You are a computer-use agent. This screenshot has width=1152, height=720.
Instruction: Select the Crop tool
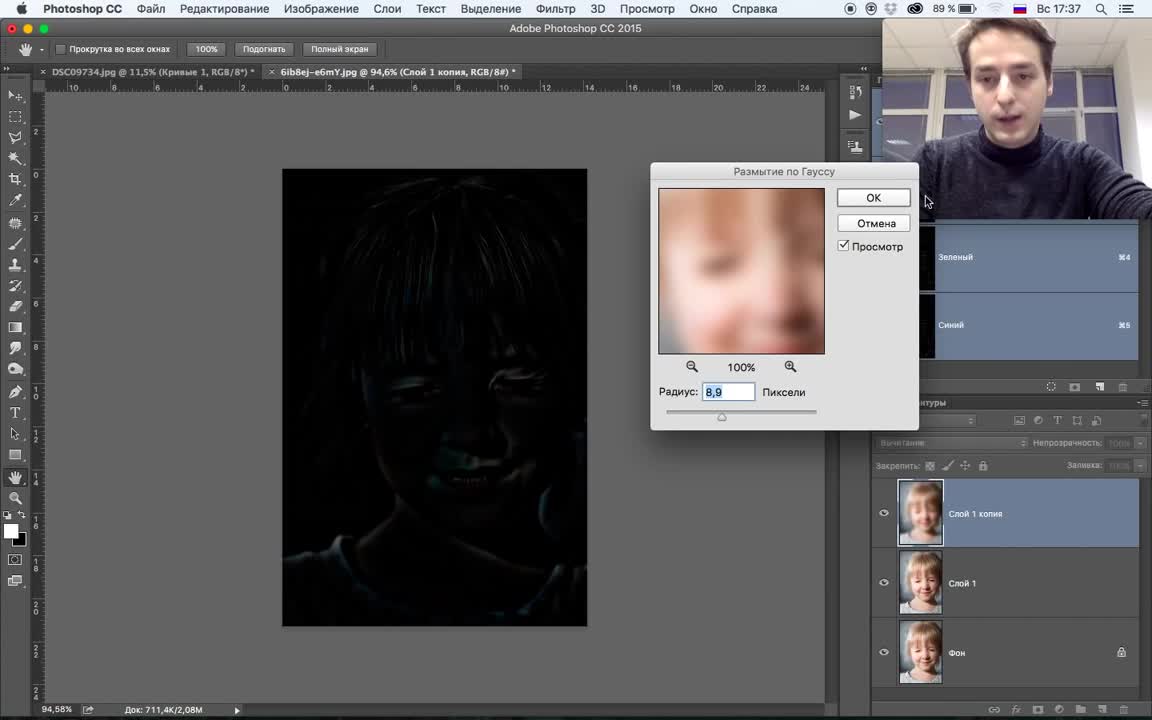(15, 179)
